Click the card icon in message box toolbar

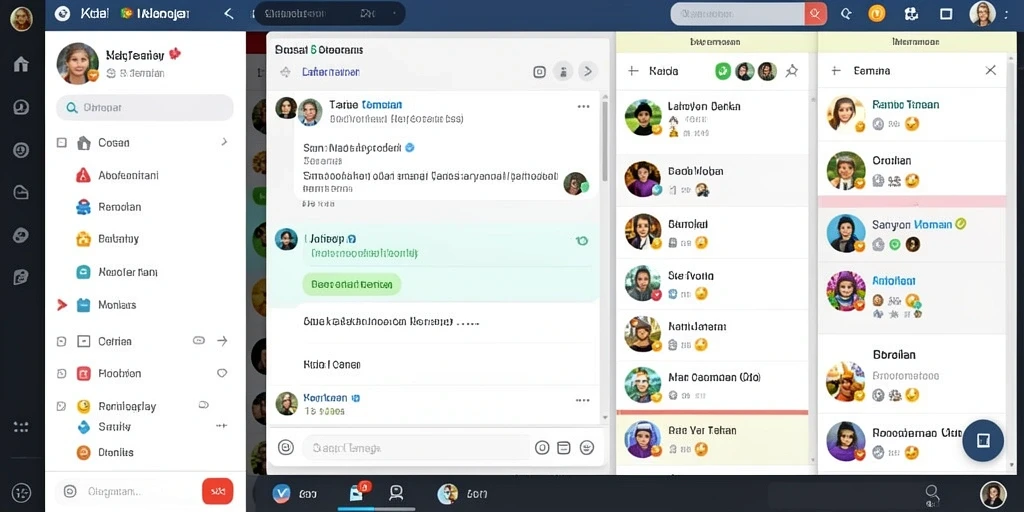click(x=564, y=447)
